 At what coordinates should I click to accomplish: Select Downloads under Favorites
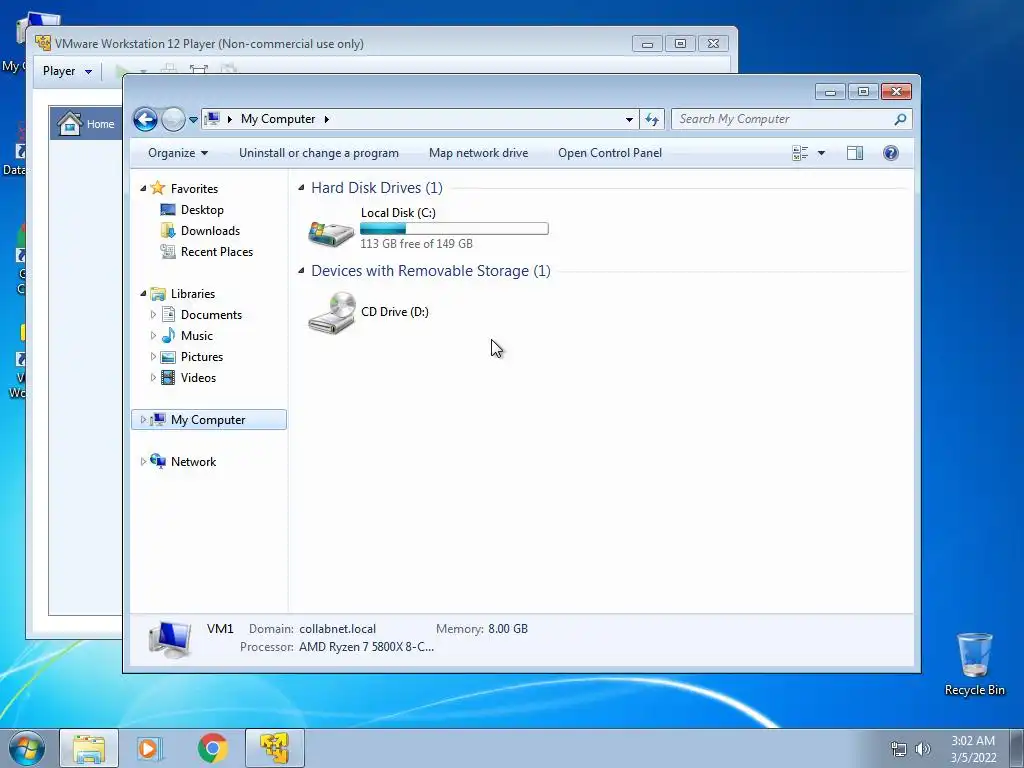[x=210, y=231]
